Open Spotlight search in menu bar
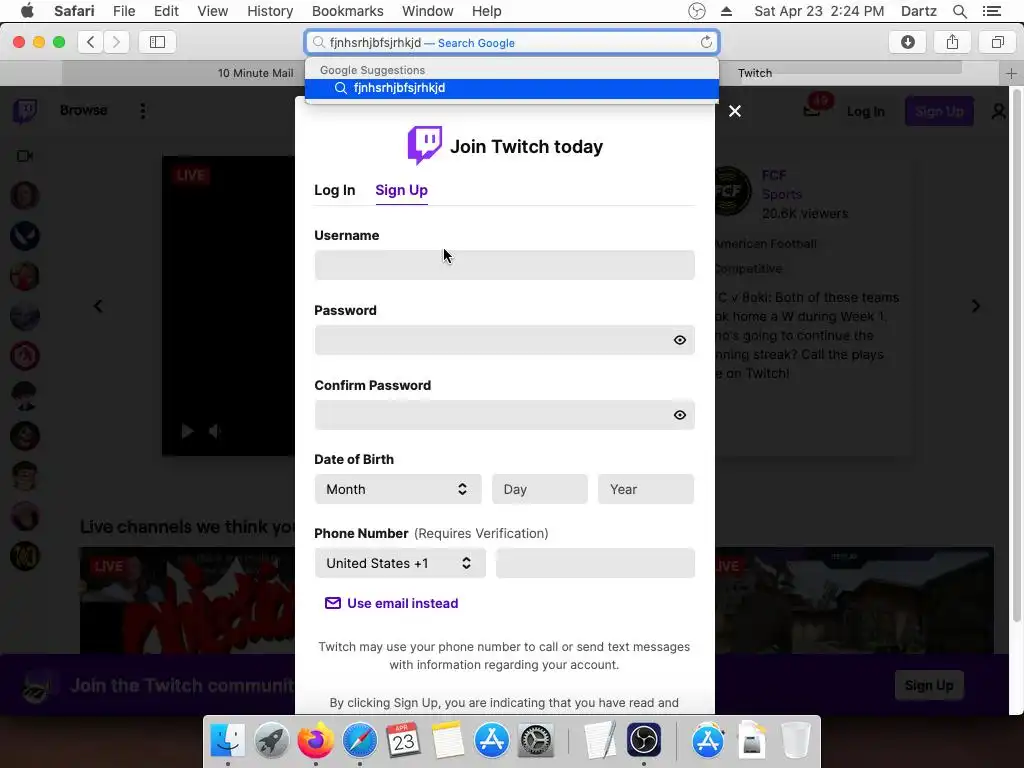This screenshot has width=1024, height=768. pyautogui.click(x=959, y=11)
